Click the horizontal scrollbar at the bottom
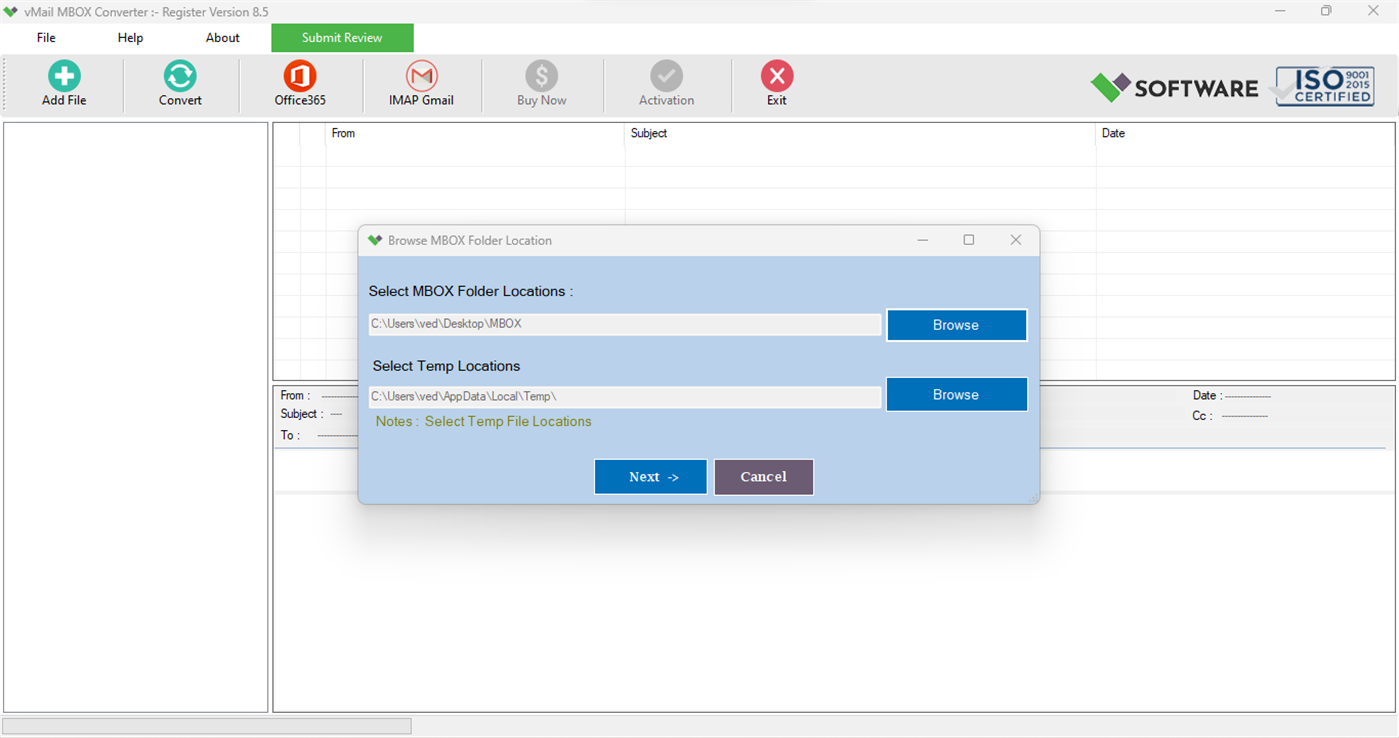 click(x=205, y=725)
